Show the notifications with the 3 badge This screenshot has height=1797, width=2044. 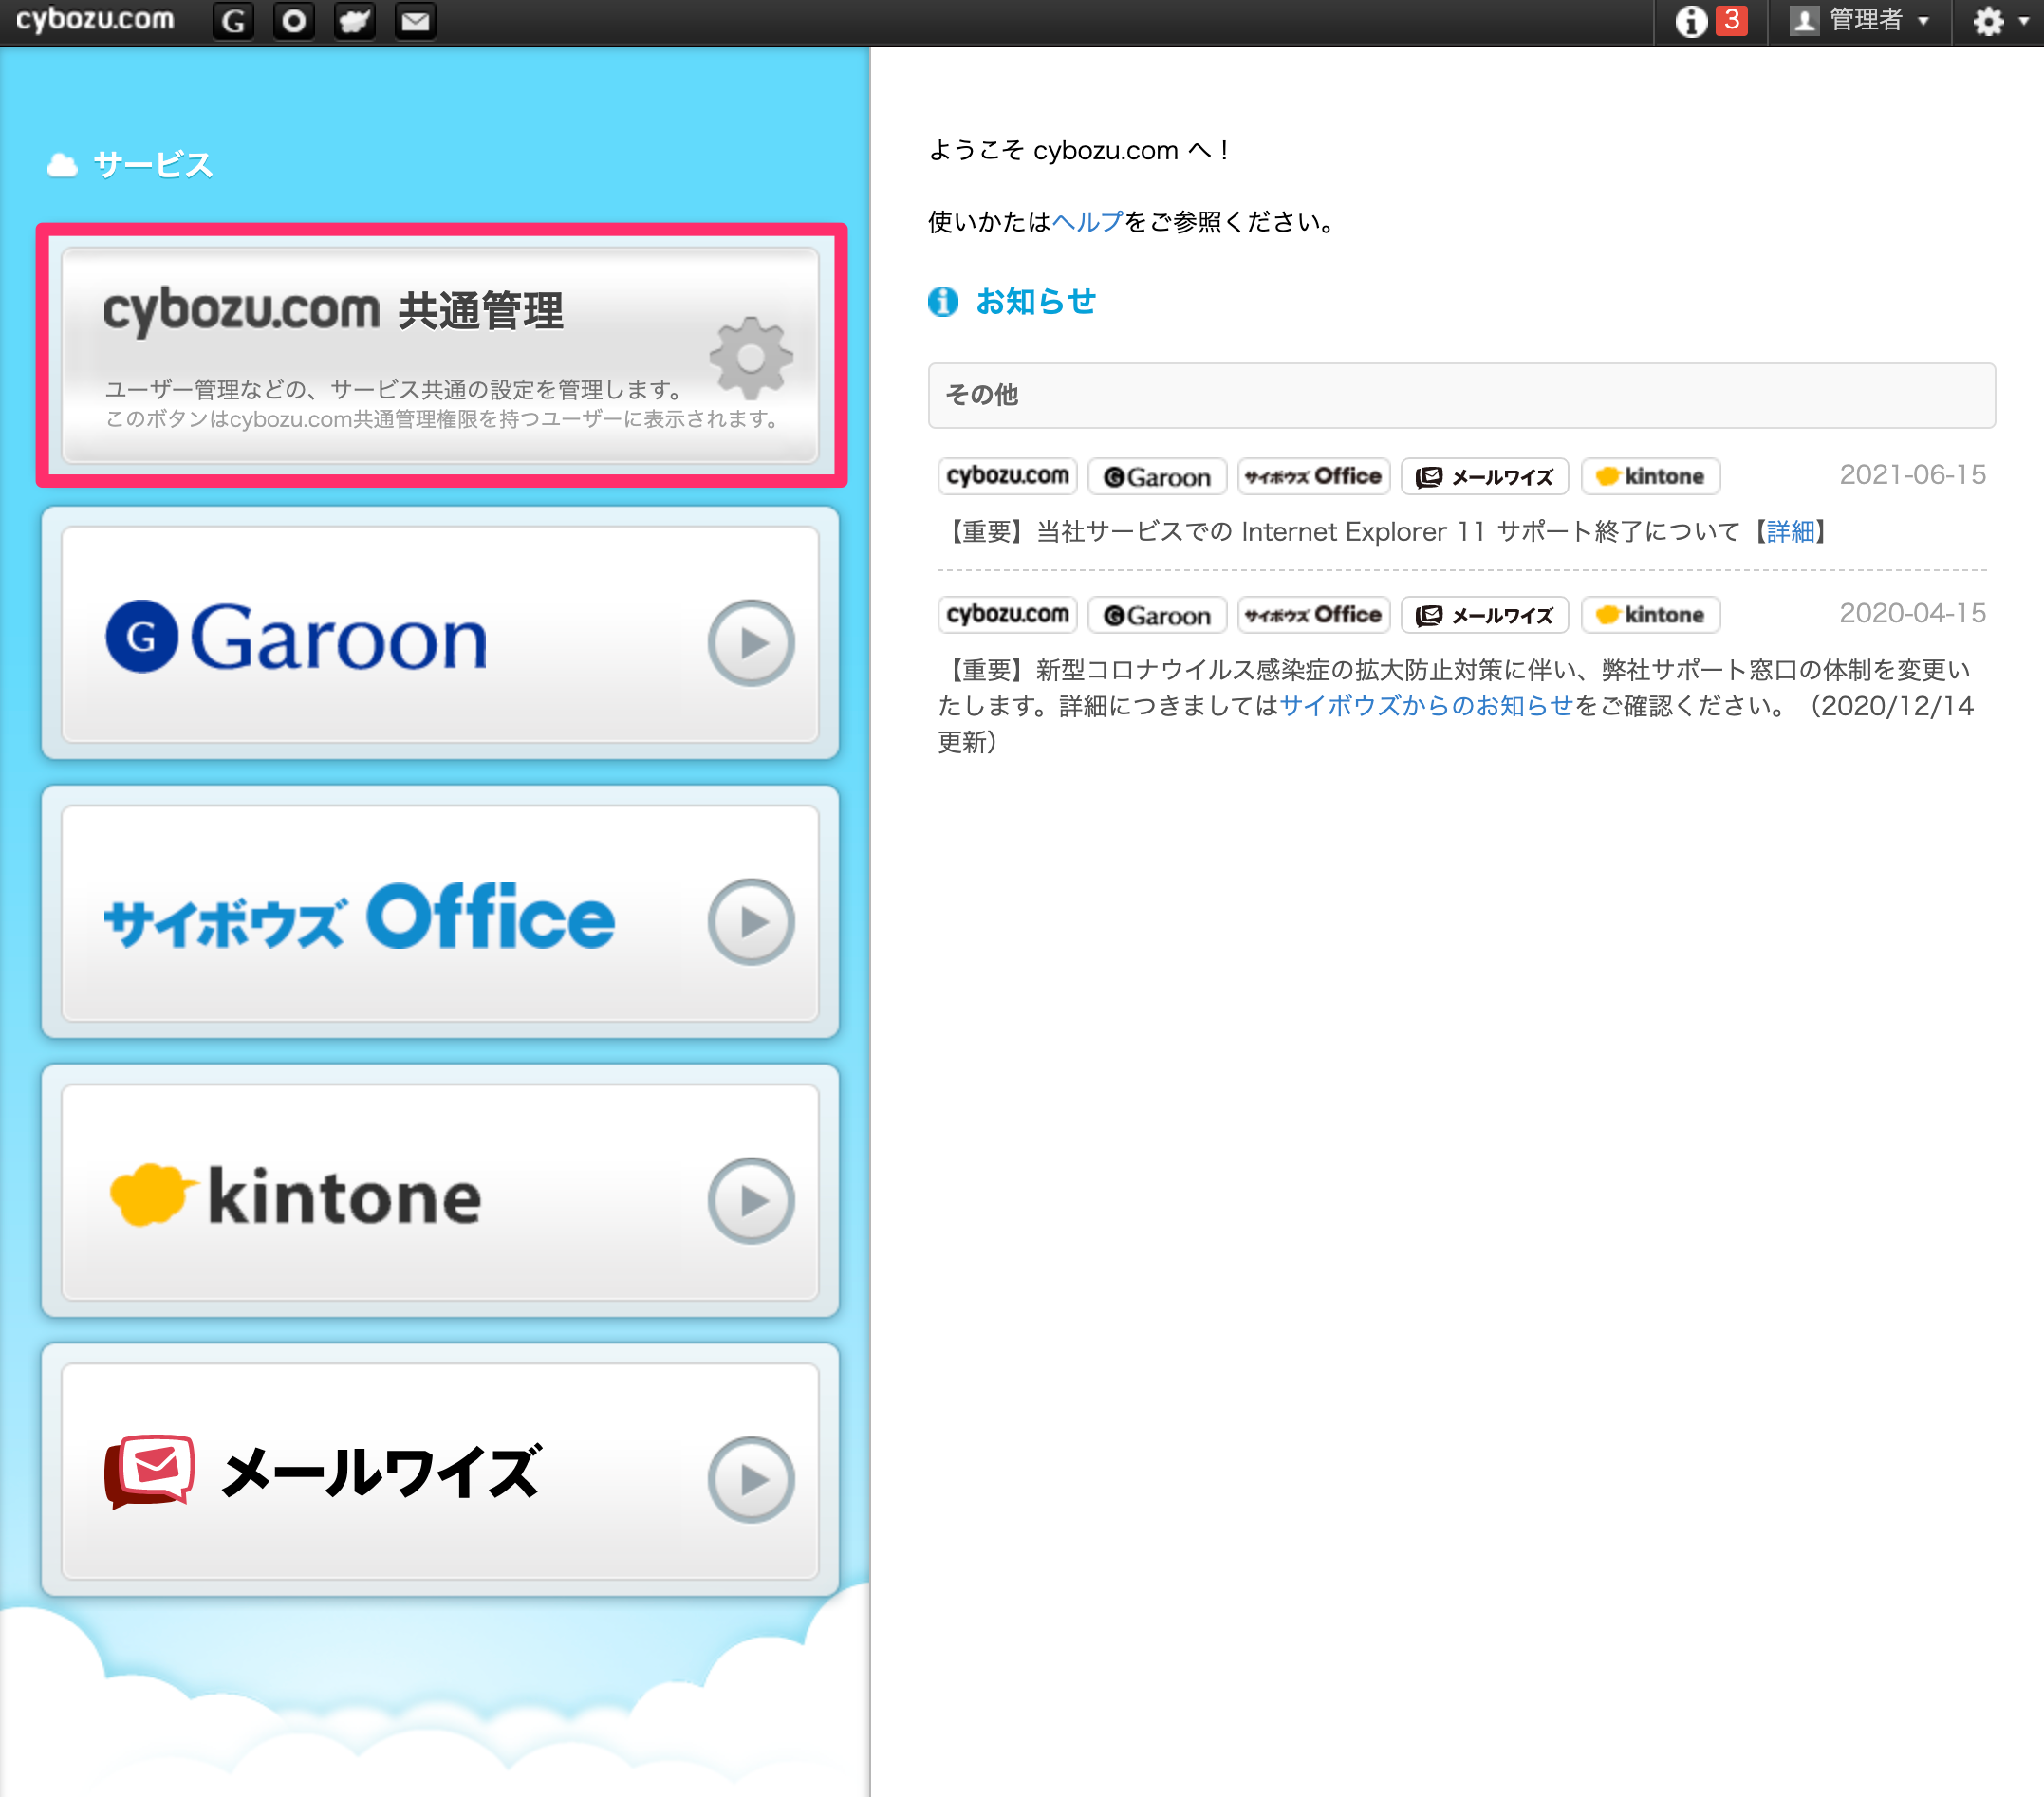[1711, 21]
